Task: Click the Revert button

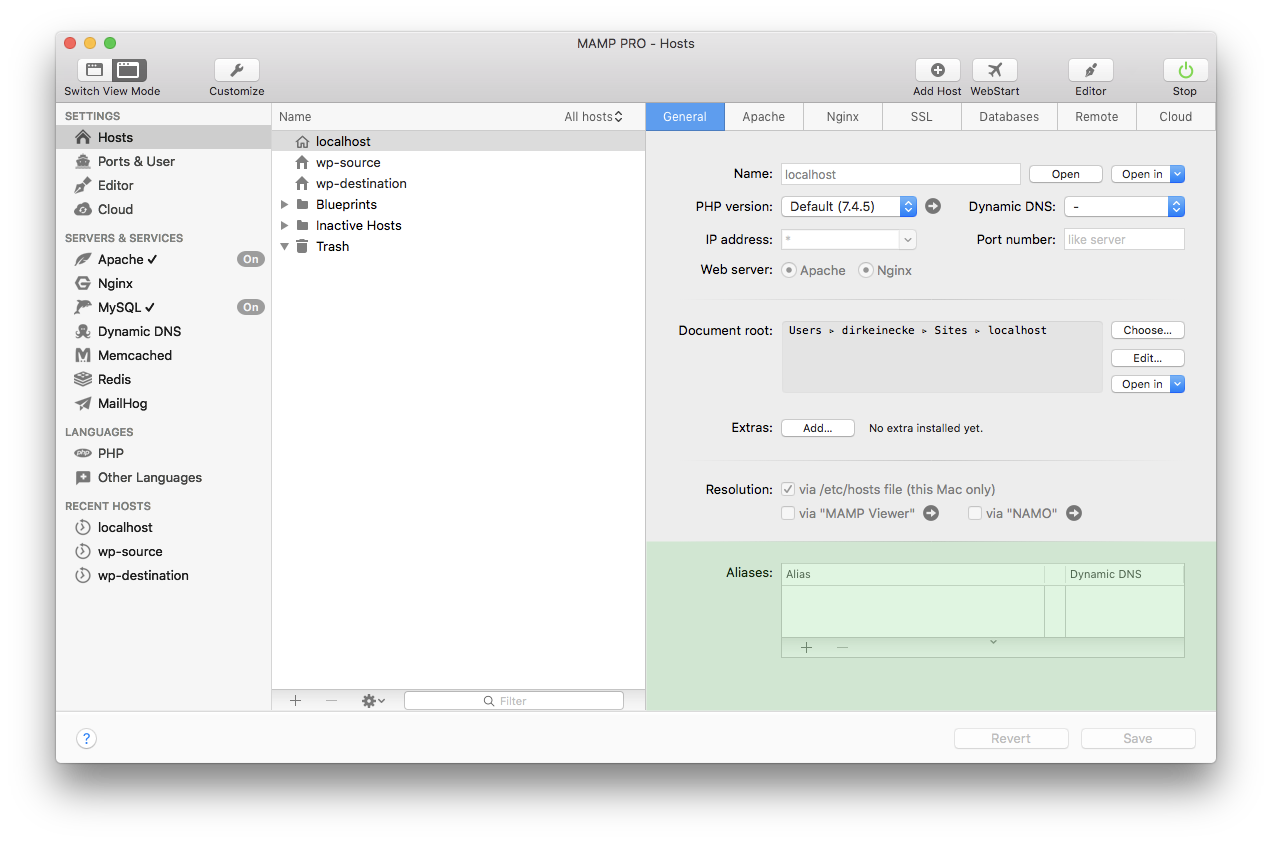Action: click(x=1011, y=739)
